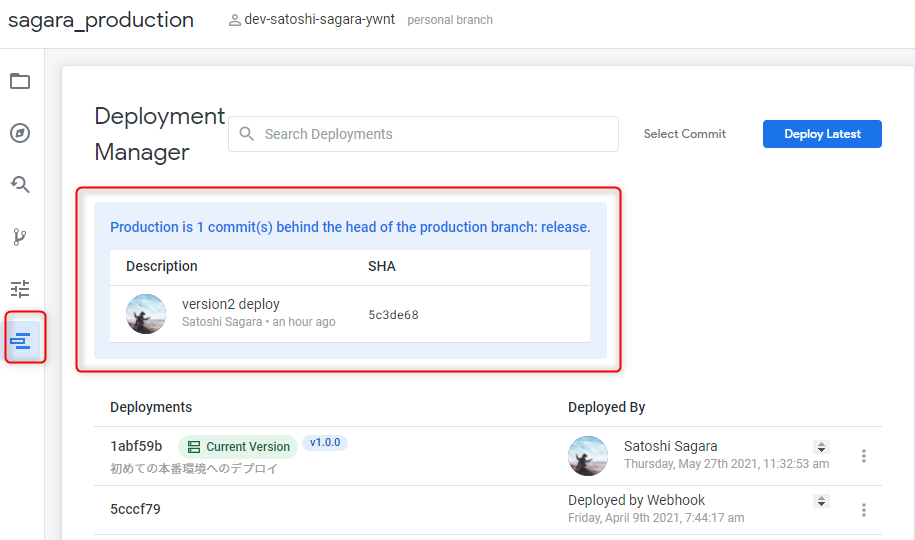Click the version2 deploy commit avatar
This screenshot has width=915, height=540.
(146, 314)
